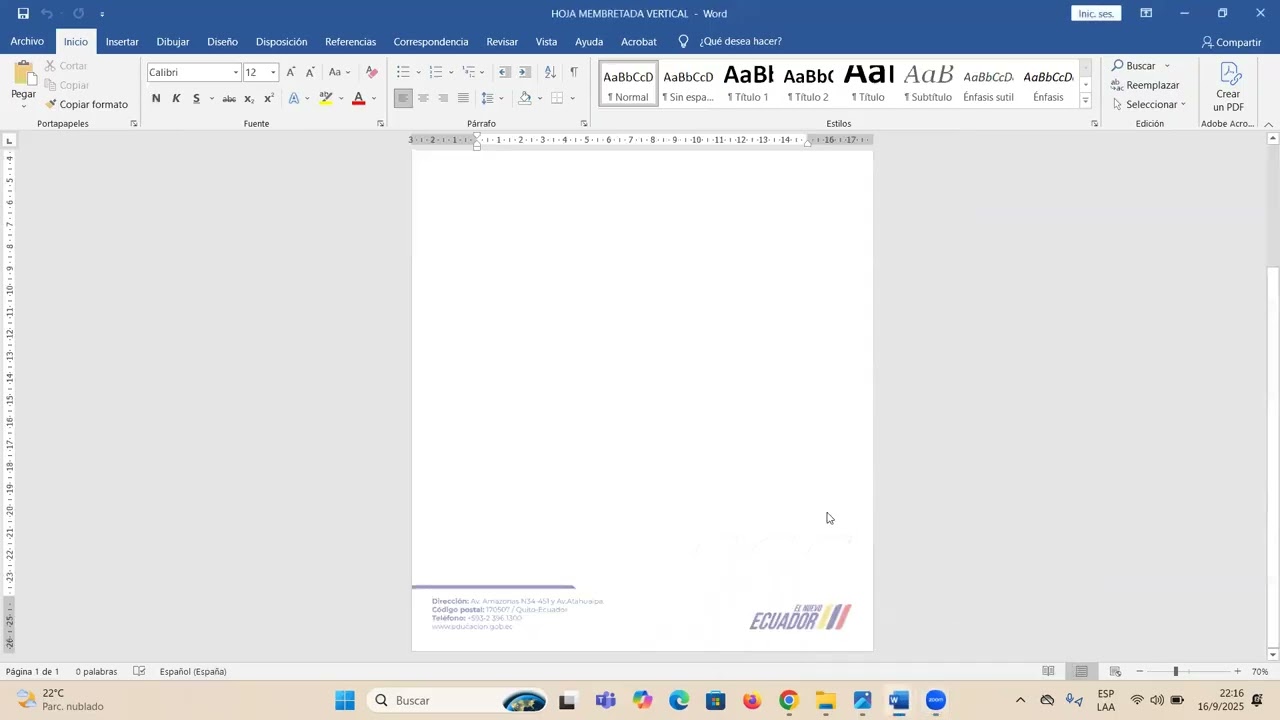
Task: Click the Paste (Pegar) clipboard icon
Action: (x=23, y=75)
